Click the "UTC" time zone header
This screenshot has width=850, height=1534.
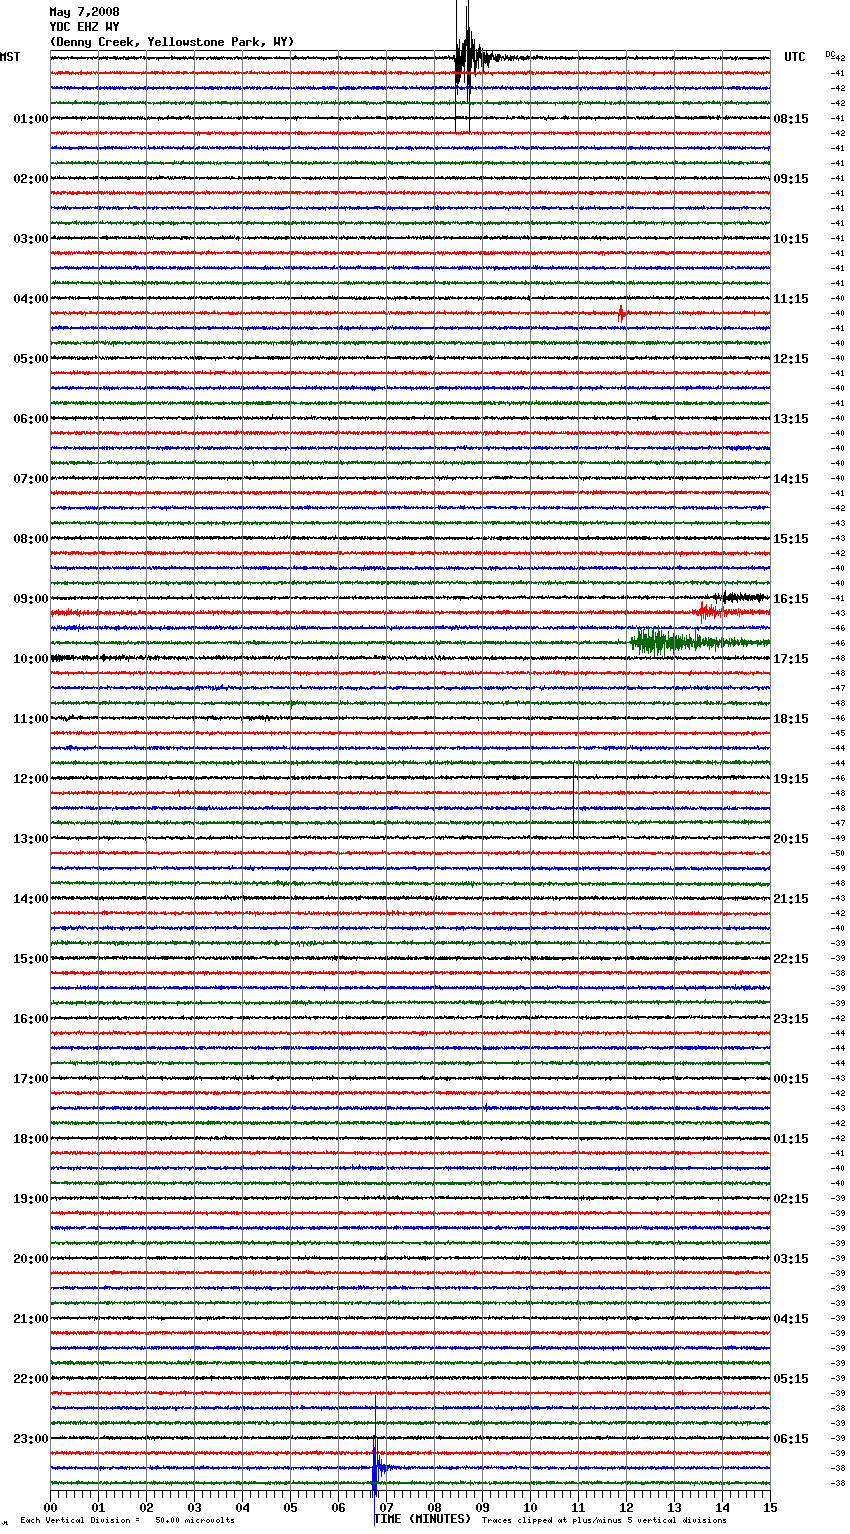point(795,57)
